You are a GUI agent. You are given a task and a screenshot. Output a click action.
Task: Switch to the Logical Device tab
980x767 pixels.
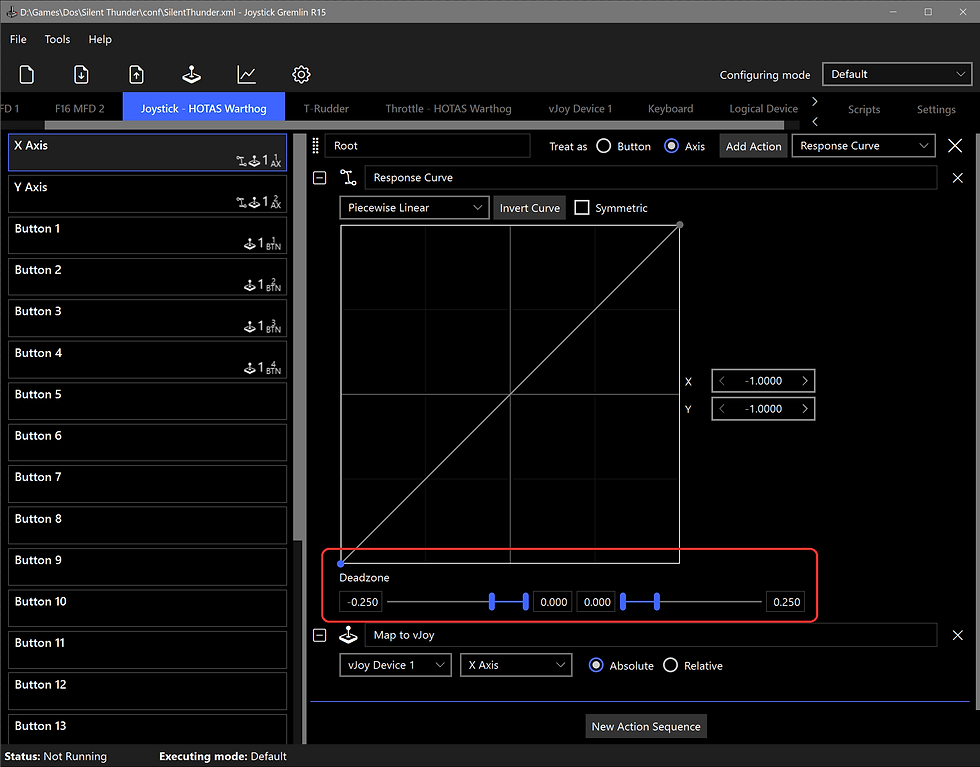click(x=763, y=108)
